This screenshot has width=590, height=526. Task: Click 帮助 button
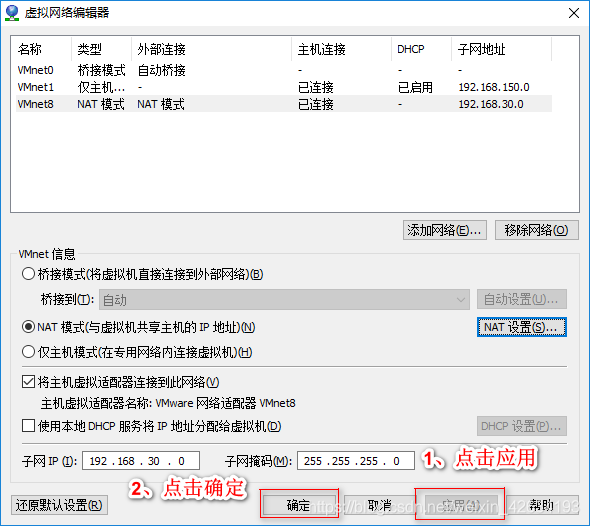542,505
